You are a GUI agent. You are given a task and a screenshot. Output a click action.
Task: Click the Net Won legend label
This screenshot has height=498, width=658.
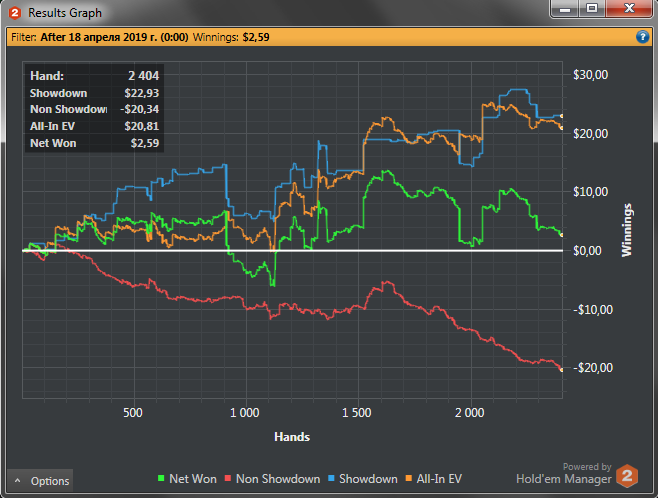(193, 479)
